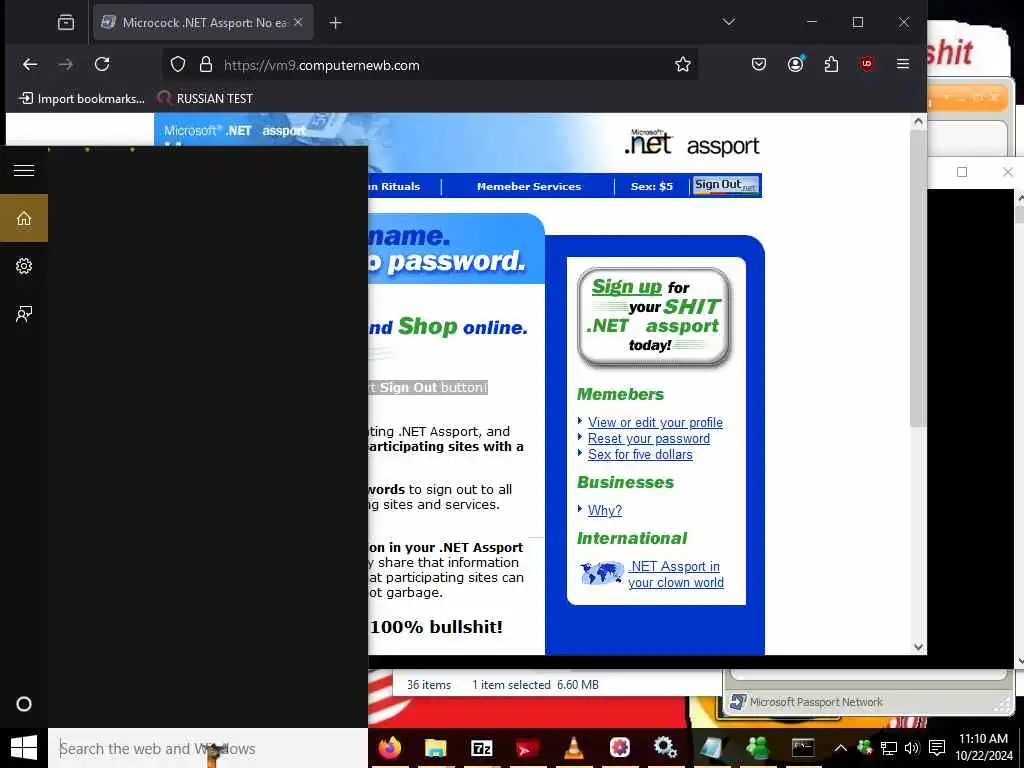This screenshot has height=768, width=1024.
Task: Open the Command Prompt from the taskbar
Action: click(803, 748)
